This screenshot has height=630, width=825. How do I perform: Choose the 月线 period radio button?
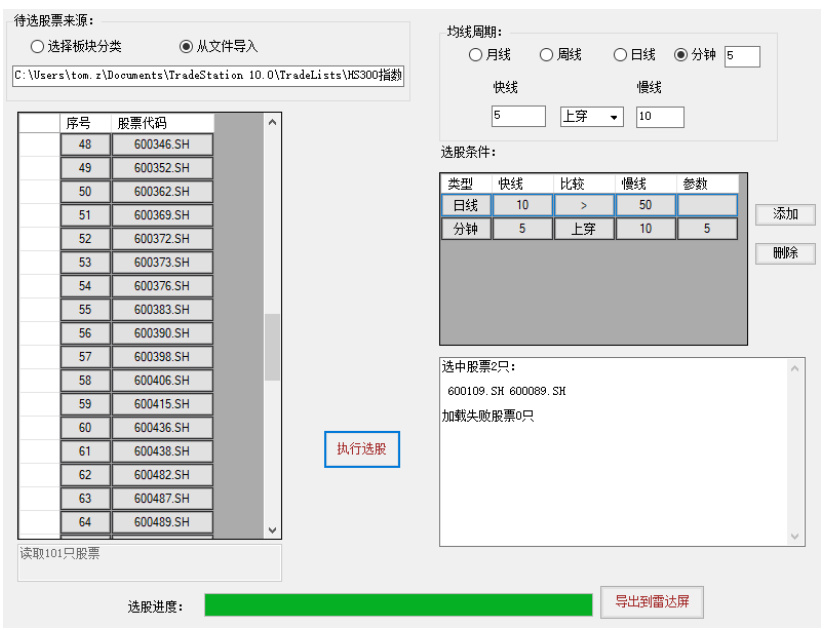[476, 55]
